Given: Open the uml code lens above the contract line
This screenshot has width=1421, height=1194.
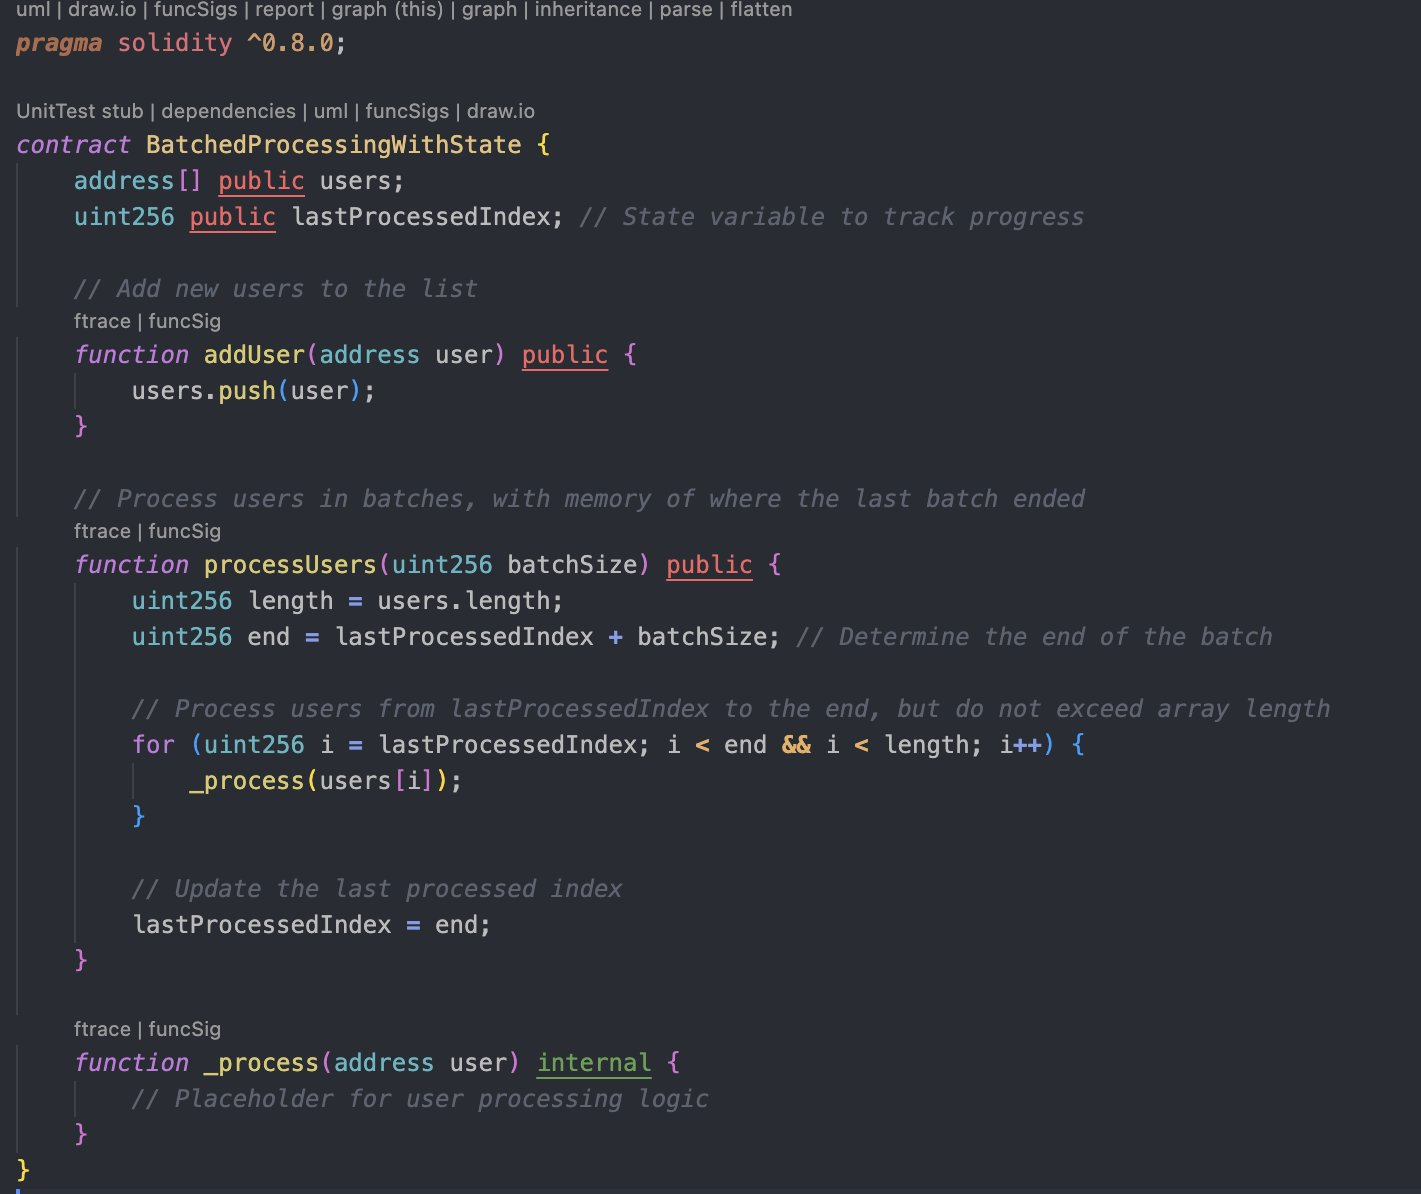Looking at the screenshot, I should pos(331,111).
